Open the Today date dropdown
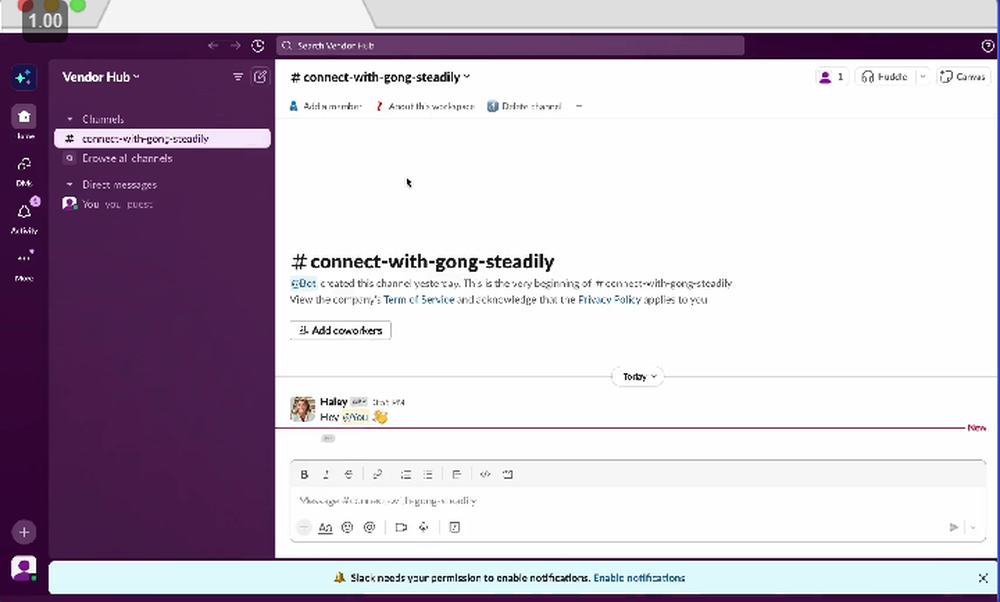The image size is (1000, 602). click(638, 377)
